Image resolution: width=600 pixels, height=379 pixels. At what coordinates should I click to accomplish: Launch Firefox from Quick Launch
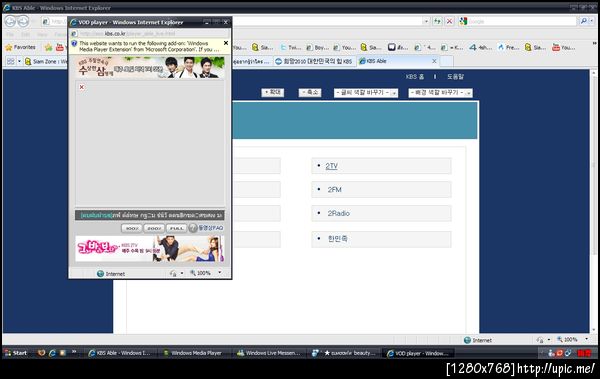[41, 353]
